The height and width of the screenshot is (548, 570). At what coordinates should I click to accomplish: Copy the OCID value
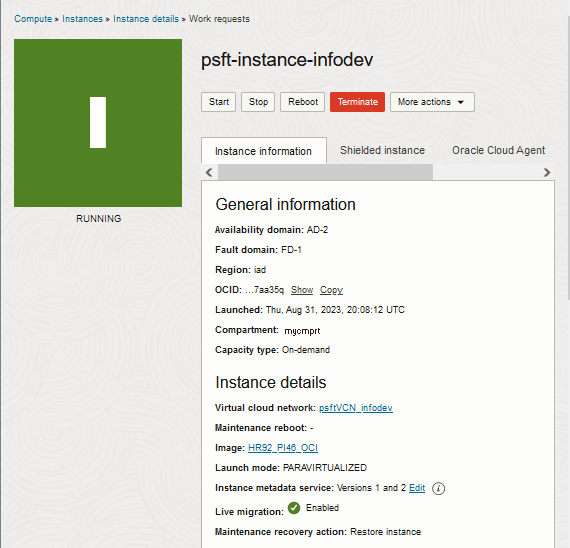pos(331,290)
